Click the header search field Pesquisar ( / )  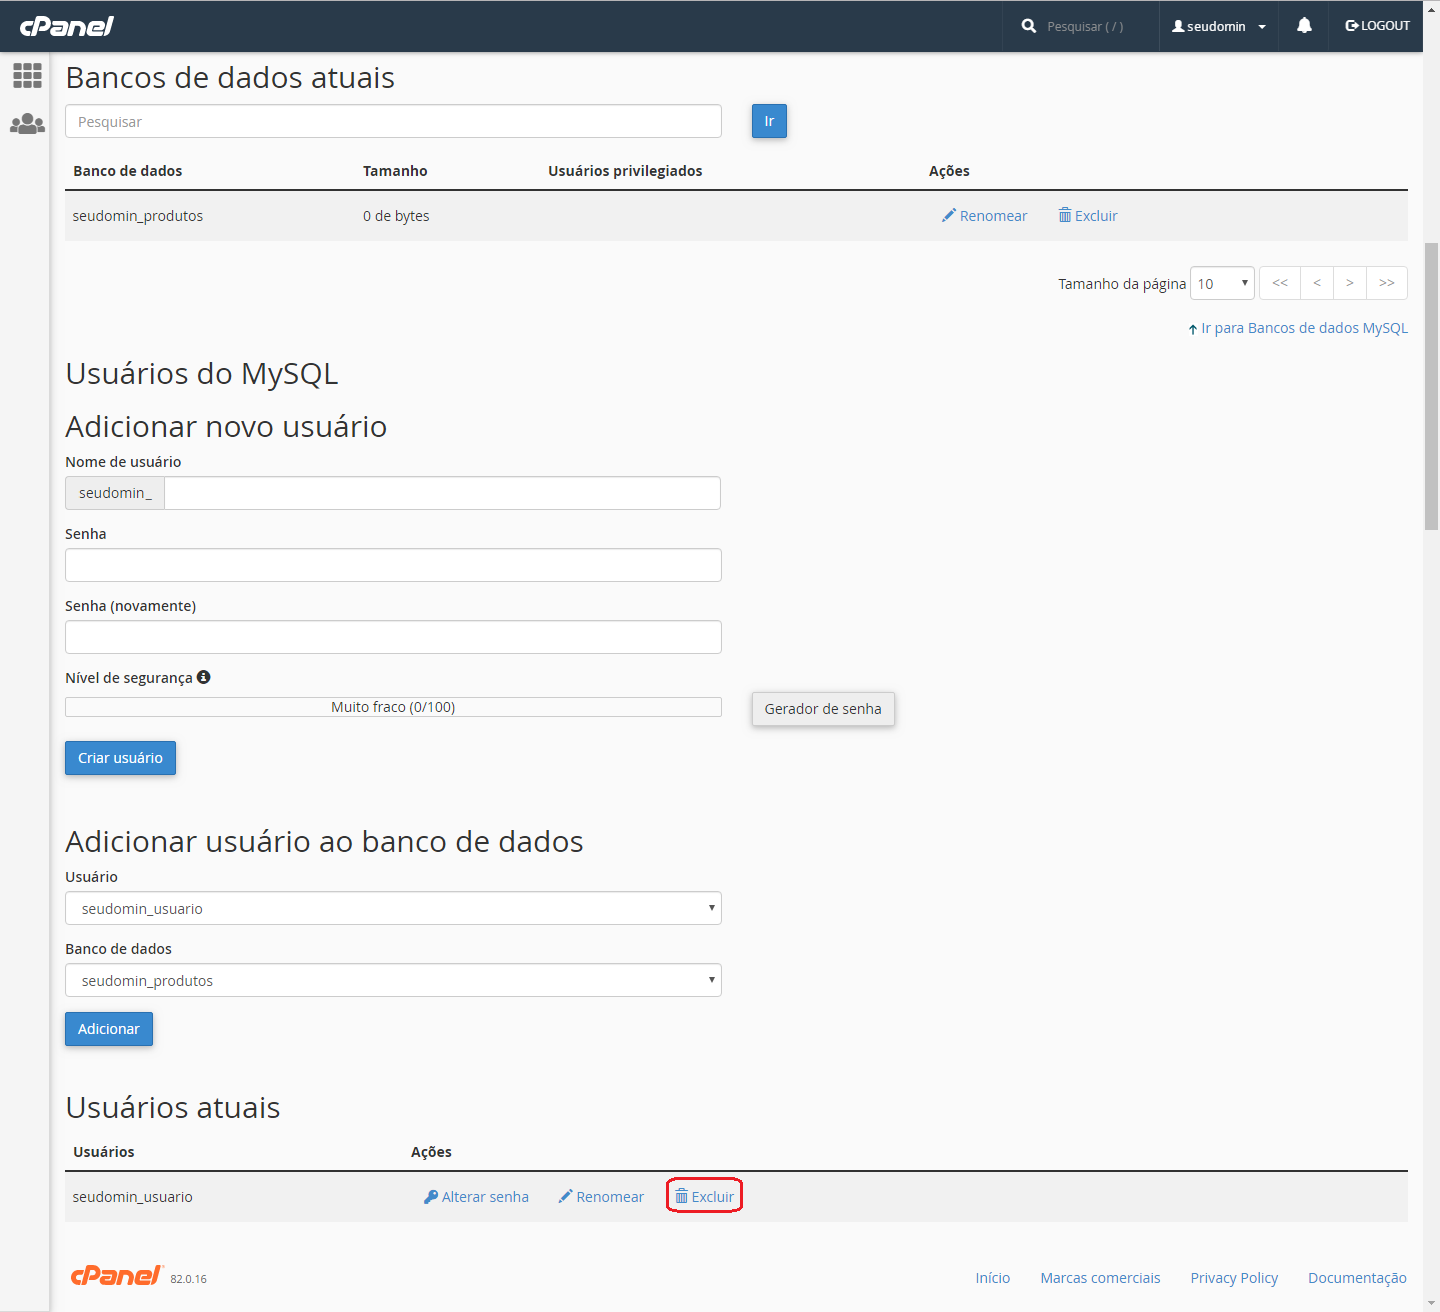pyautogui.click(x=1085, y=27)
